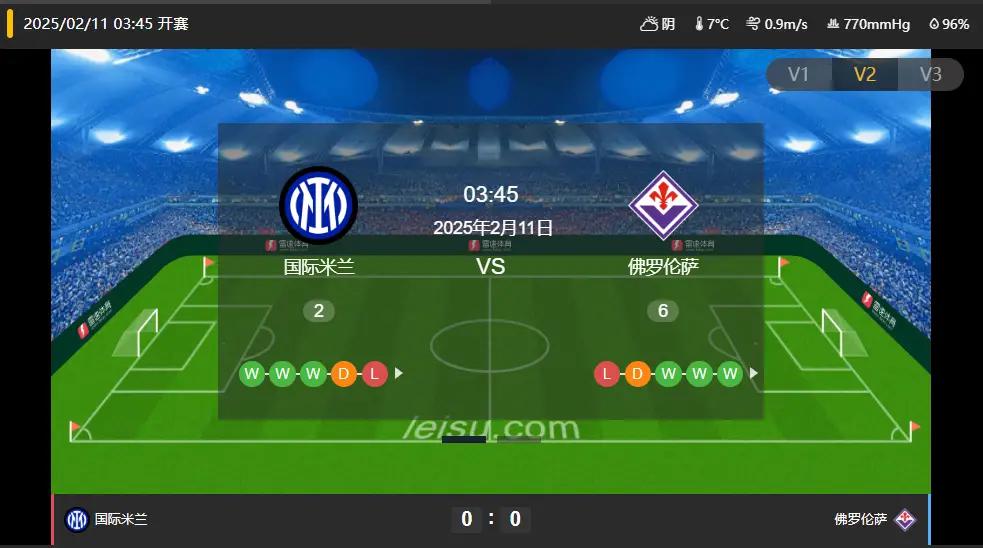Select the V2 view option
Viewport: 983px width, 548px height.
(x=865, y=75)
